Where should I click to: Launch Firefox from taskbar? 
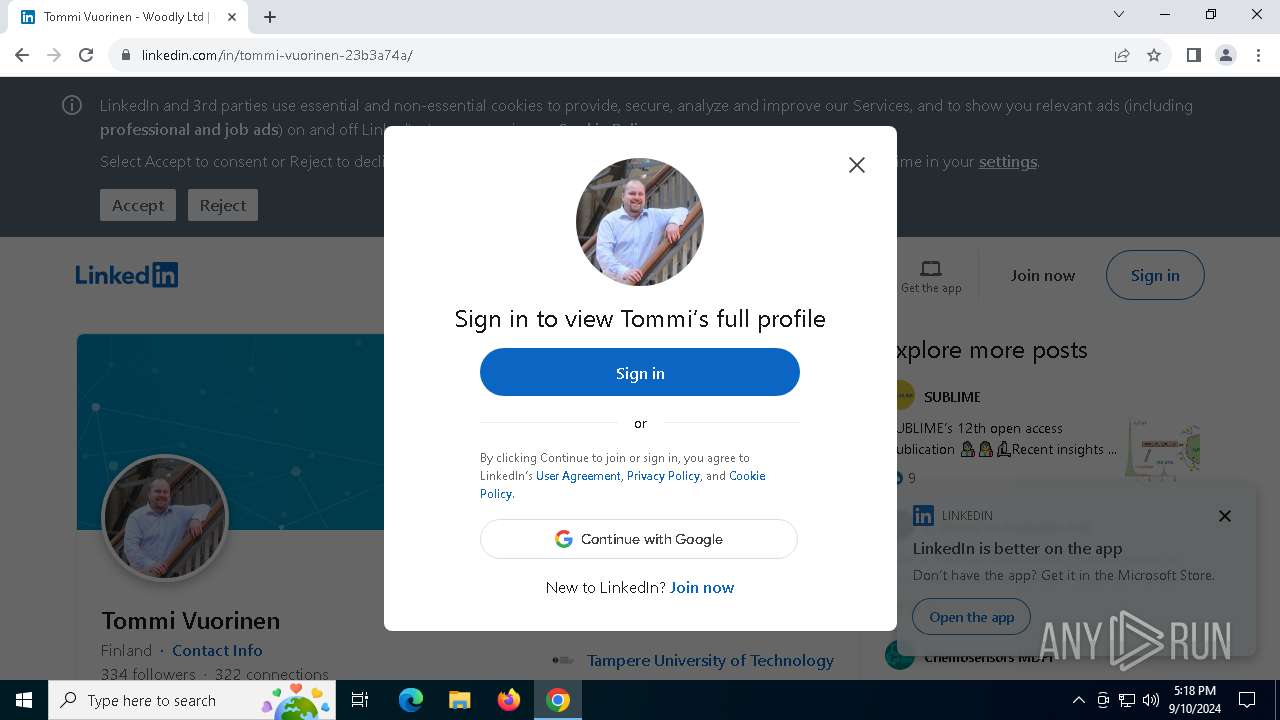[x=509, y=700]
